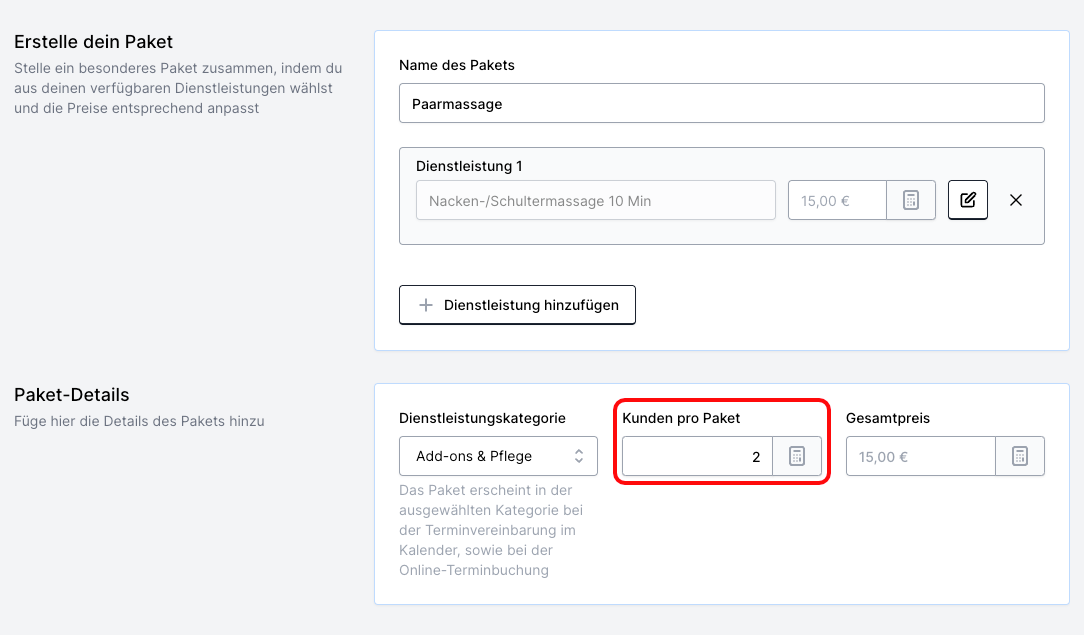Click calculator icon next to Gesamtpreis
Viewport: 1084px width, 635px height.
pos(1019,457)
